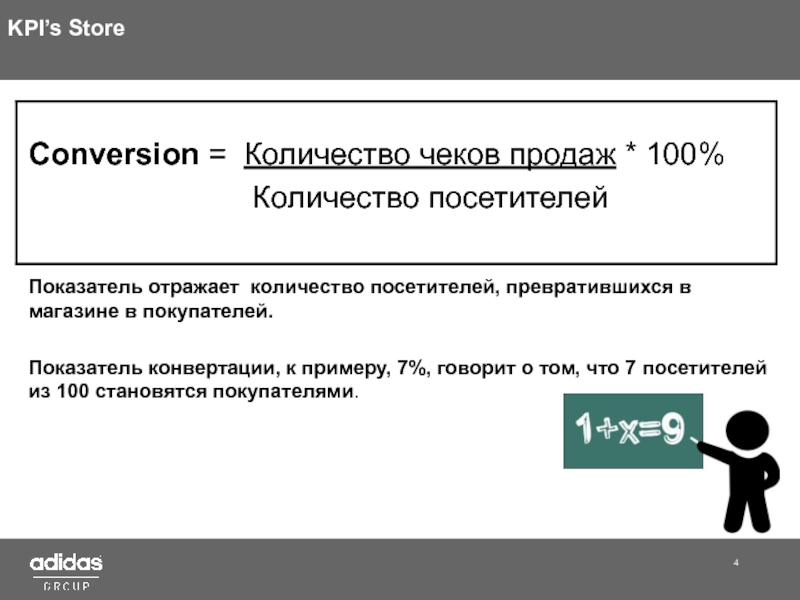The image size is (800, 600).
Task: Click the GROUP text under adidas logo
Action: tap(66, 586)
